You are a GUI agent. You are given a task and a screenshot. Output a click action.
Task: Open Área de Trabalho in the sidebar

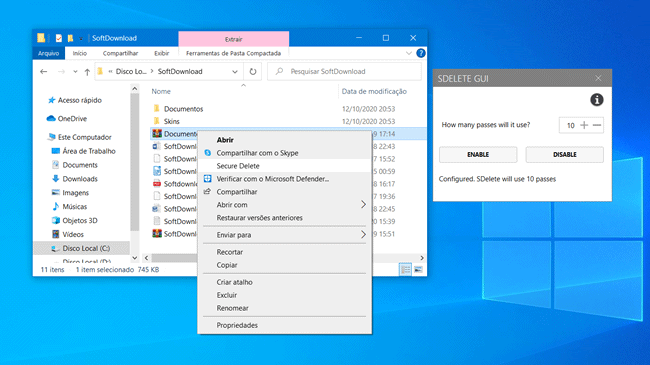[89, 151]
